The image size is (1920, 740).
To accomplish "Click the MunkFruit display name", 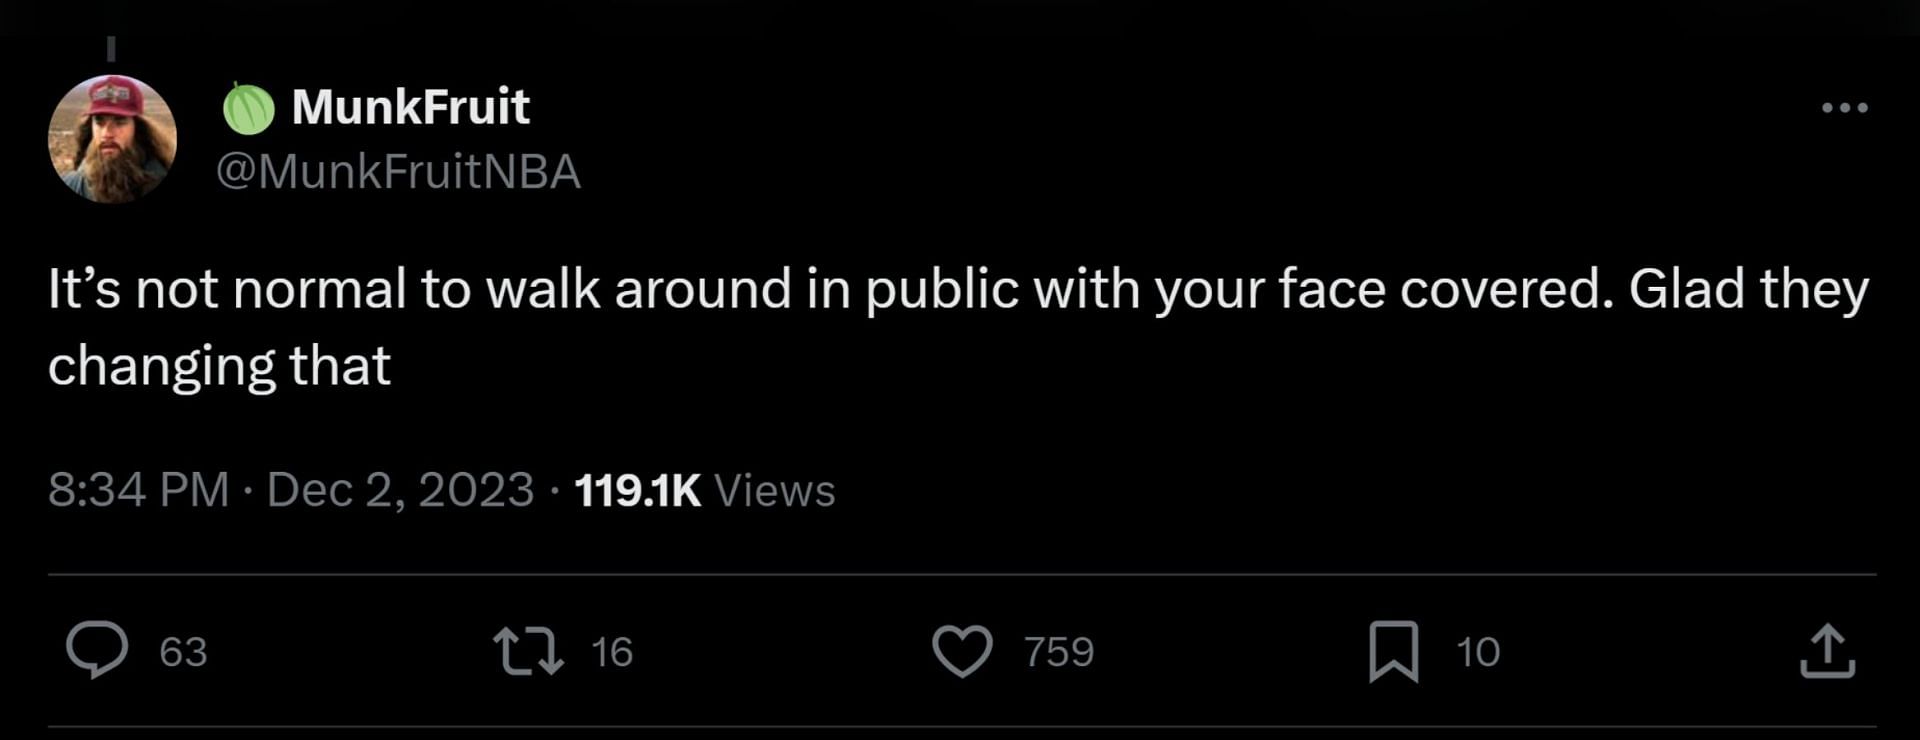I will coord(410,106).
